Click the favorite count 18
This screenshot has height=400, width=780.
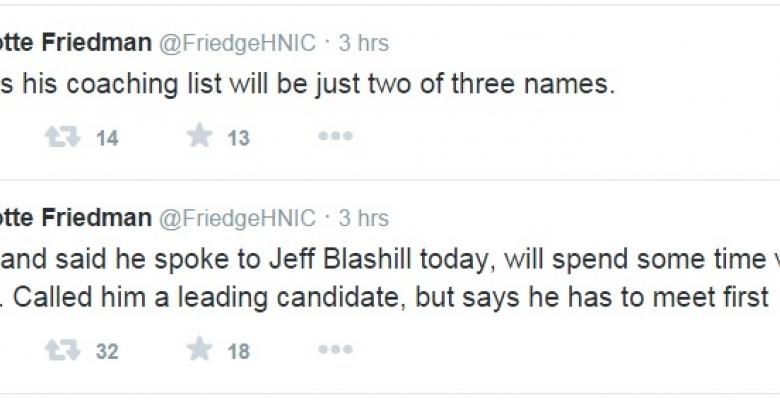[x=238, y=351]
